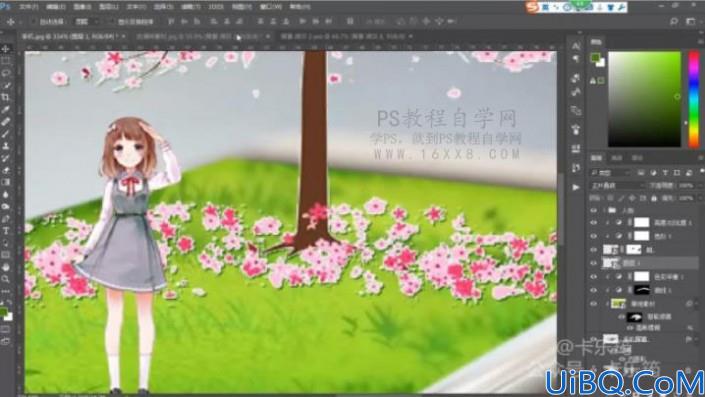
Task: Filter layers by pixel layer icon
Action: click(641, 173)
